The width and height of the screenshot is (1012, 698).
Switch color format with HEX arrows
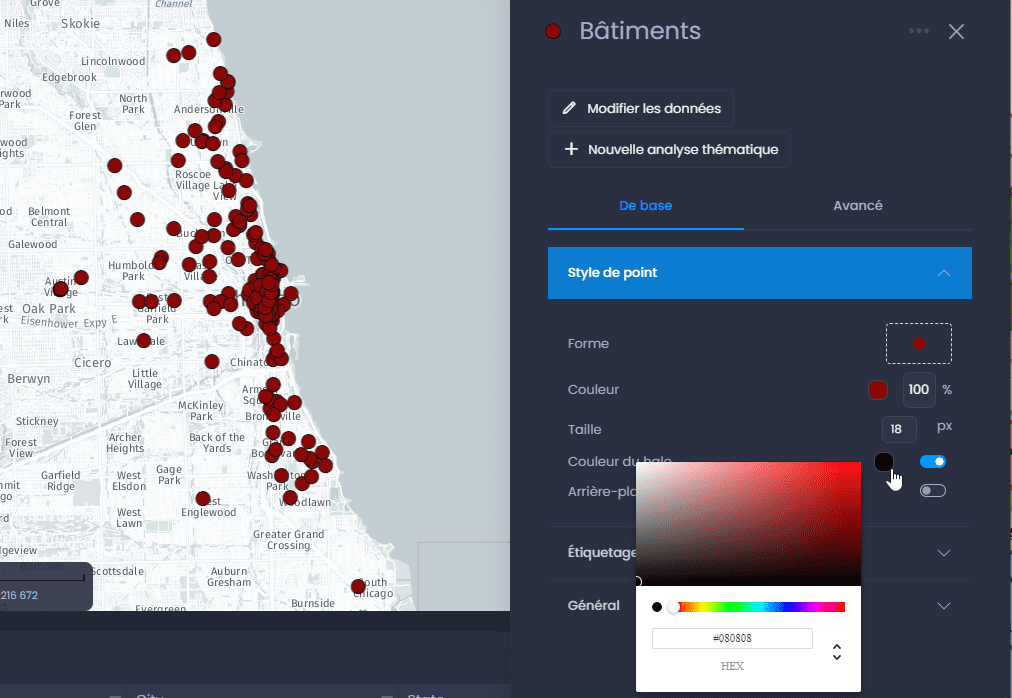tap(836, 652)
